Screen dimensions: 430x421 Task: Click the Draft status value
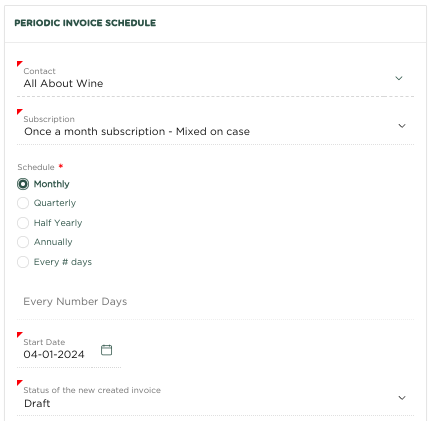(37, 404)
